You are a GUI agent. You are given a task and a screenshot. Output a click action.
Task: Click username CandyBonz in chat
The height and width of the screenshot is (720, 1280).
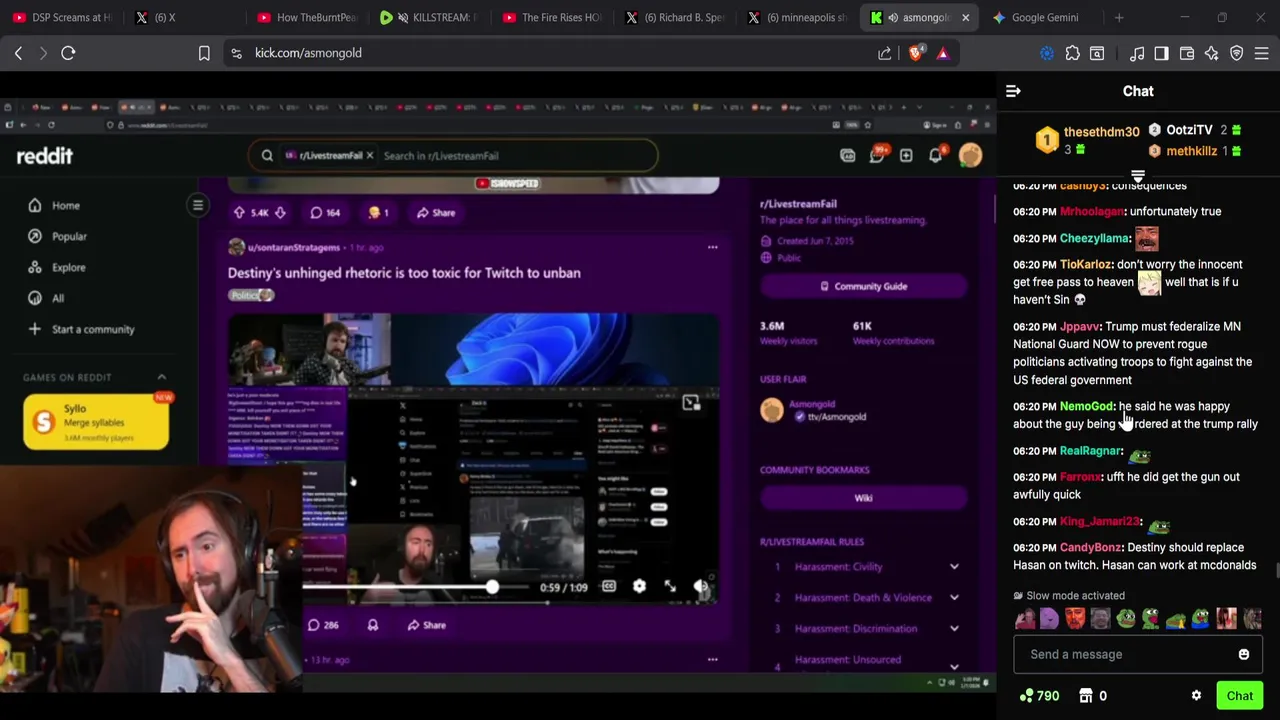[x=1090, y=547]
